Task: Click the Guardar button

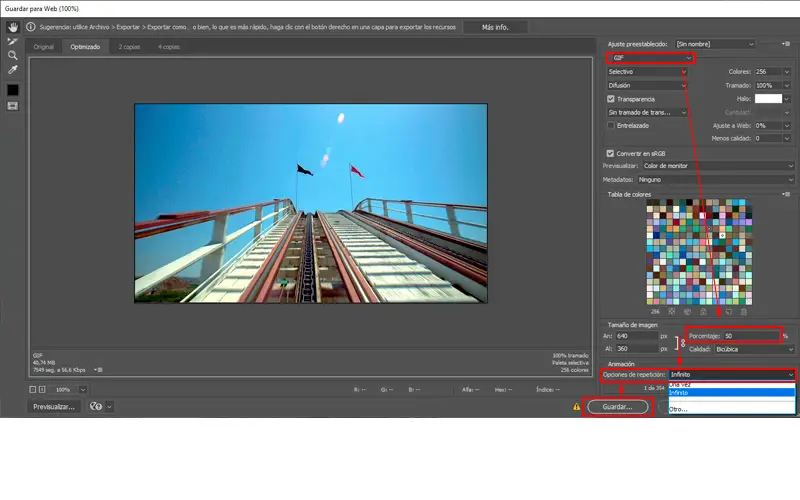Action: coord(615,407)
